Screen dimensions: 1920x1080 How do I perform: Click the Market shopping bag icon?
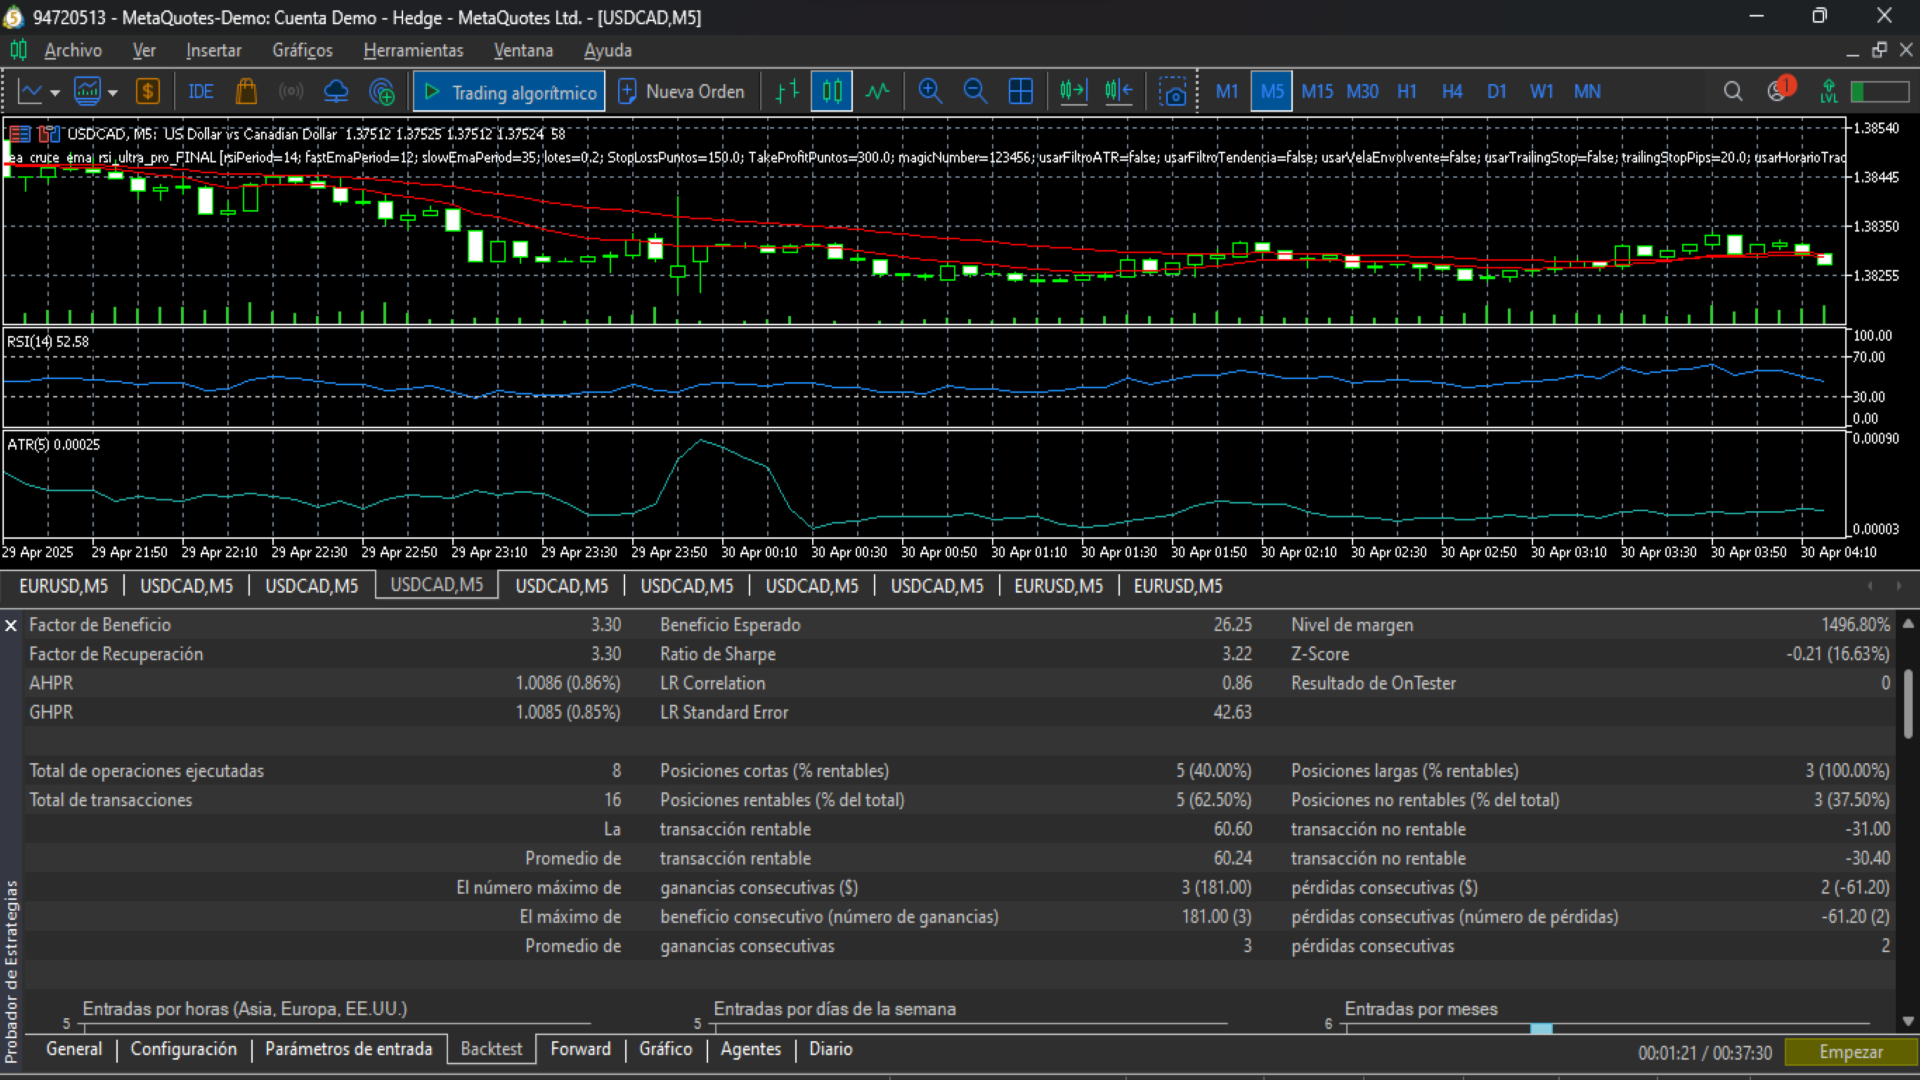coord(246,92)
